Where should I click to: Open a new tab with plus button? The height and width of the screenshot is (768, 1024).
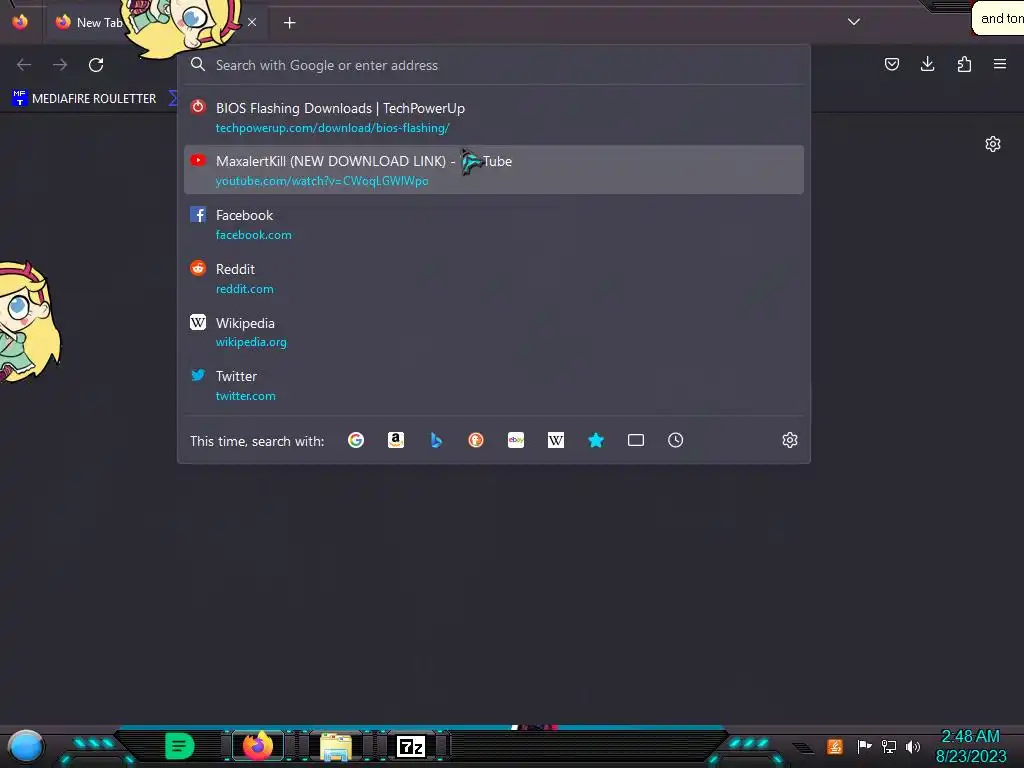click(289, 23)
